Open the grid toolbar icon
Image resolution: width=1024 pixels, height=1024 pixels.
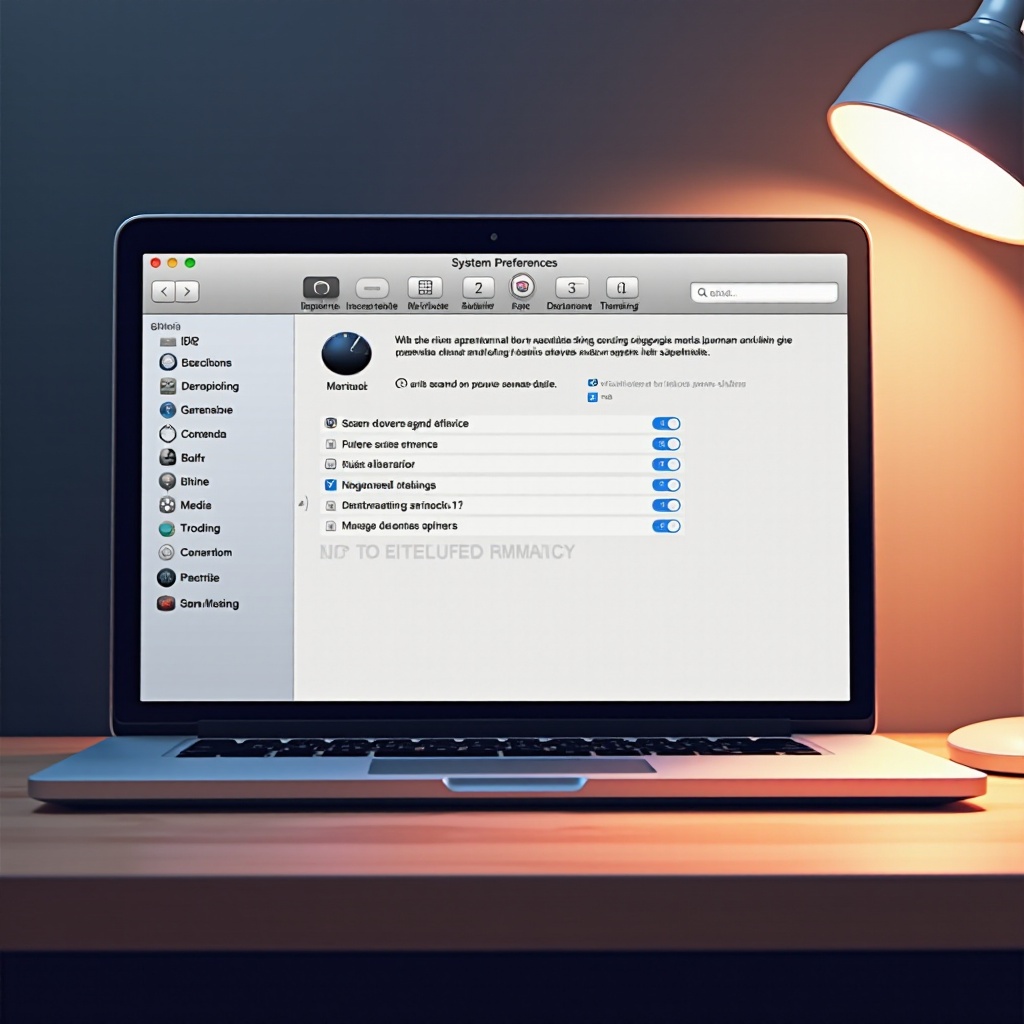click(x=425, y=287)
